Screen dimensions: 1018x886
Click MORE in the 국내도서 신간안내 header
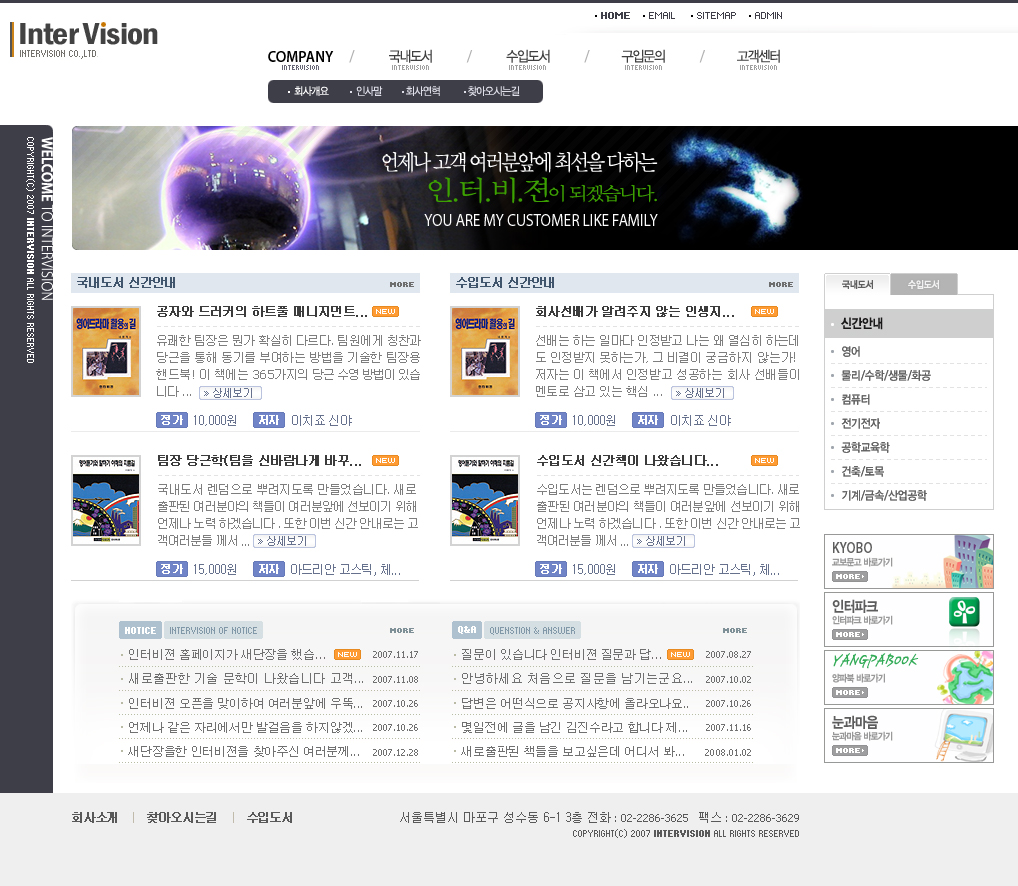pyautogui.click(x=401, y=284)
